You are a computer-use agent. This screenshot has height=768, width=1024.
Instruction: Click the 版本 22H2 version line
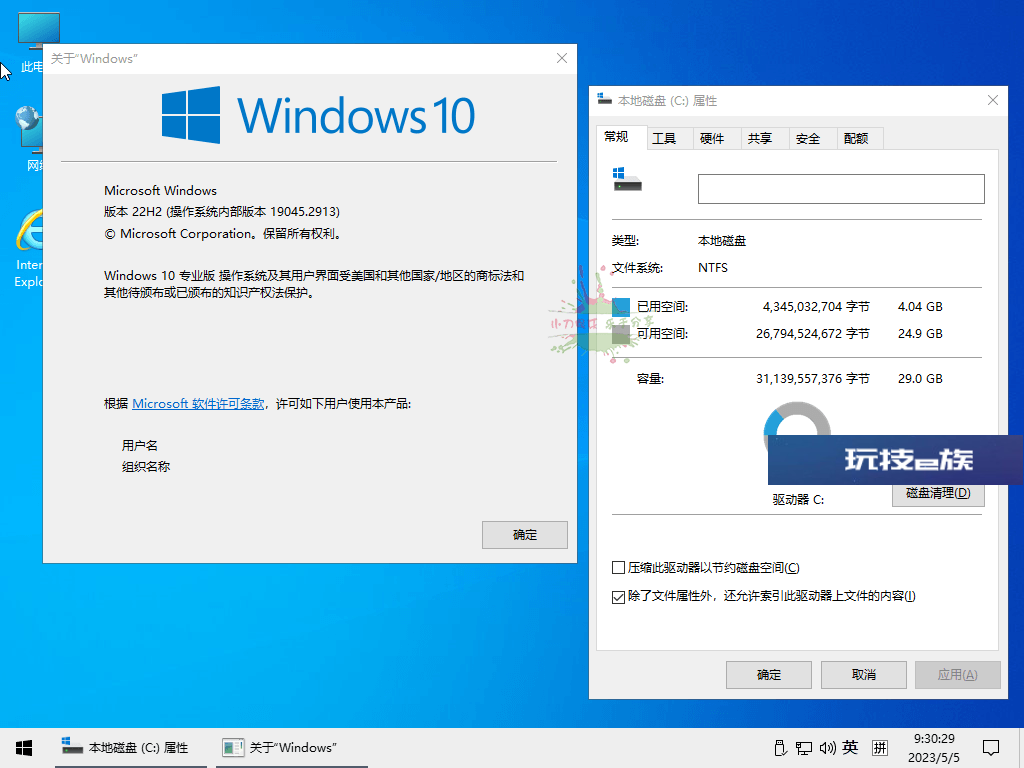pyautogui.click(x=221, y=212)
